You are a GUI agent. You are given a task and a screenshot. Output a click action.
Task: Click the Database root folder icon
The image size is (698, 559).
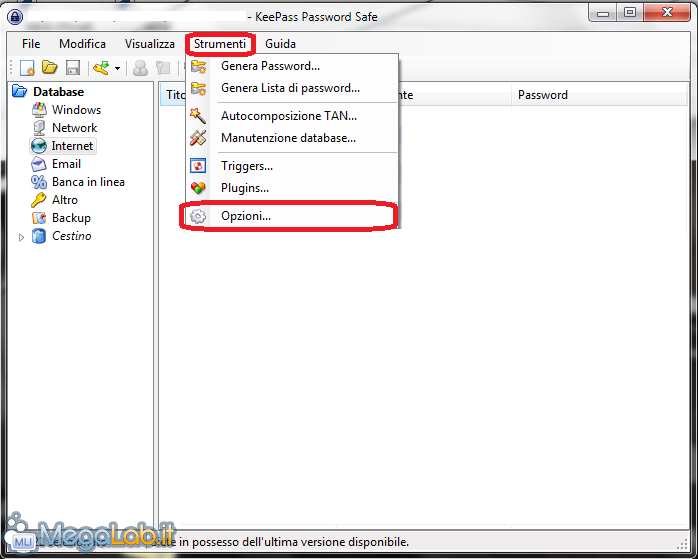tap(19, 91)
